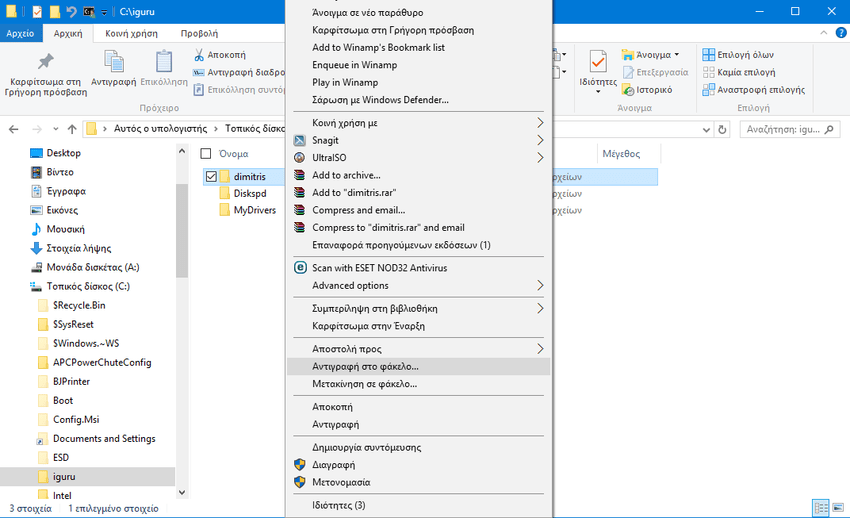
Task: Uncheck the dimitris folder checkbox
Action: pyautogui.click(x=210, y=177)
